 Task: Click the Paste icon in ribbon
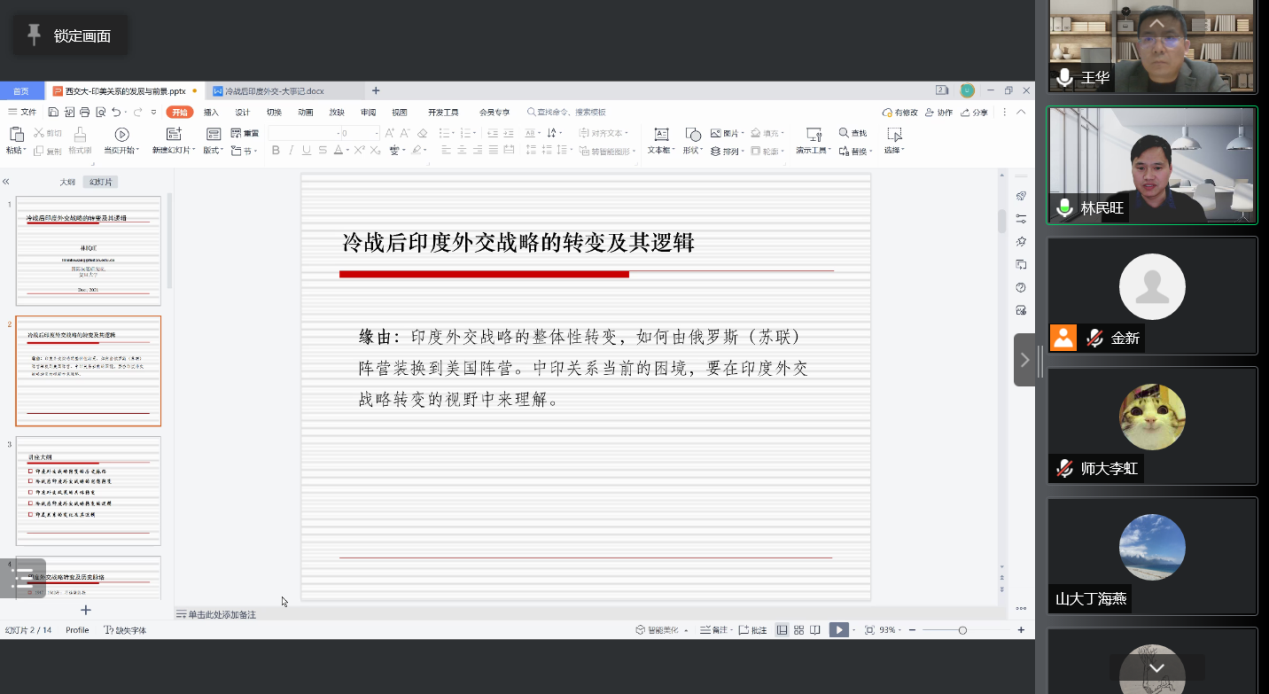click(15, 135)
